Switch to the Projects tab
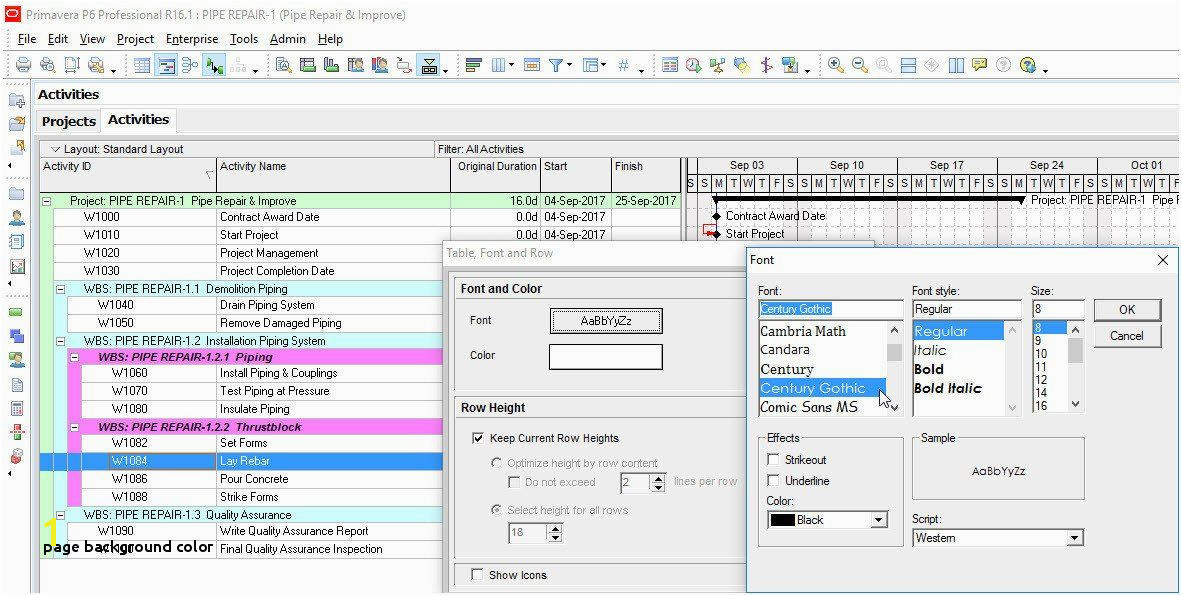 69,121
